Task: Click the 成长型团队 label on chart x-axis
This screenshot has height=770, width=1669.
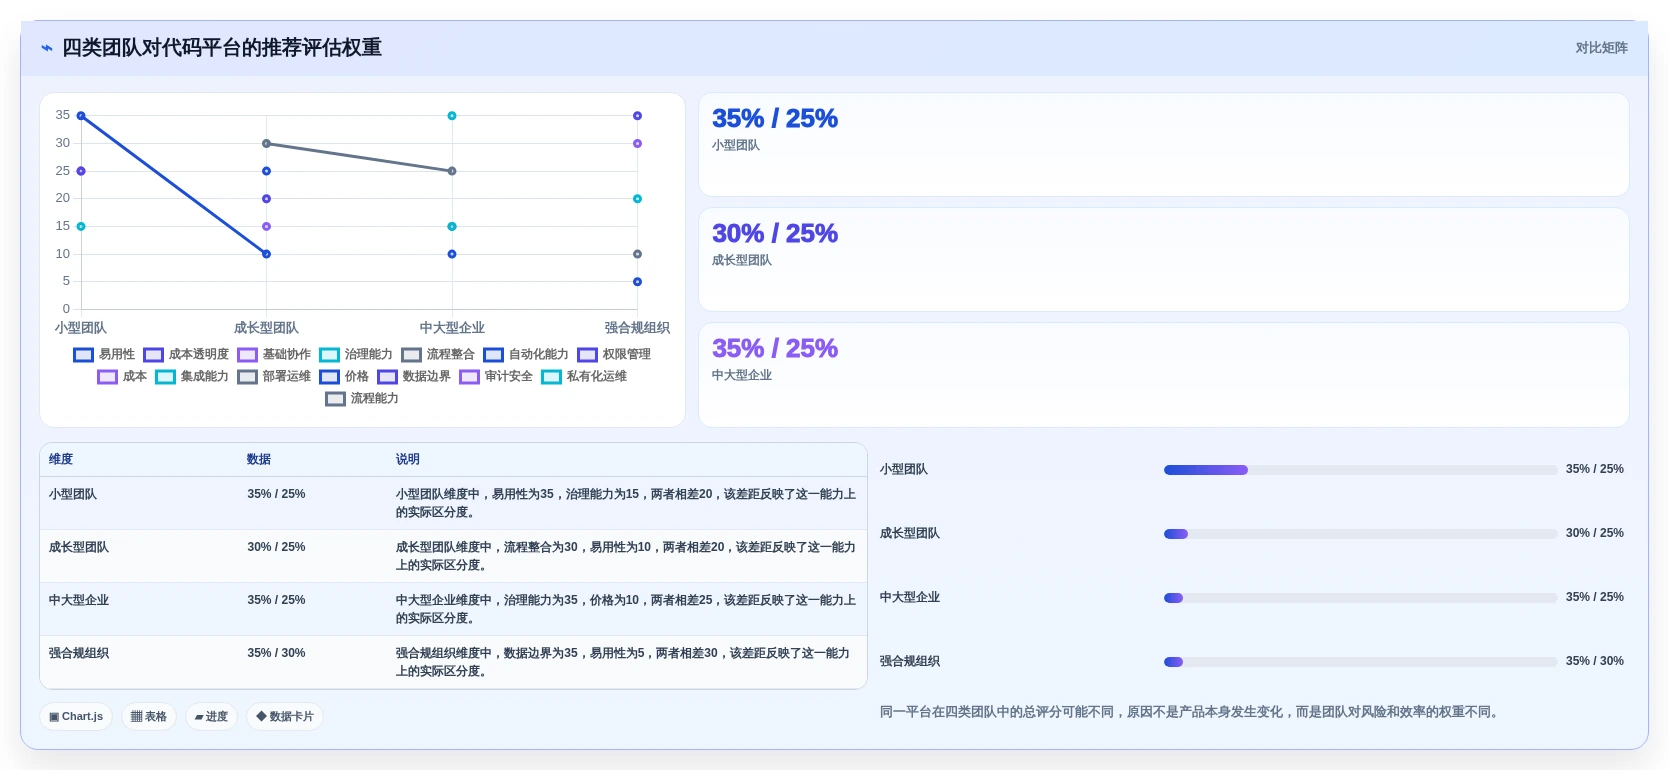Action: (x=266, y=328)
